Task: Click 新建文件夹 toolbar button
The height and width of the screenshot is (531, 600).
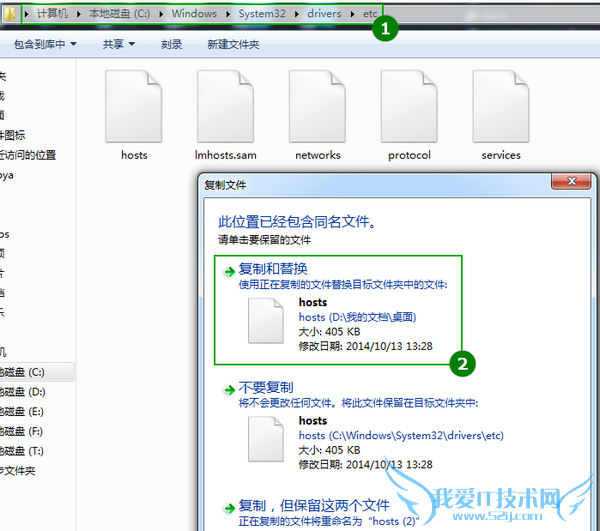Action: [233, 44]
